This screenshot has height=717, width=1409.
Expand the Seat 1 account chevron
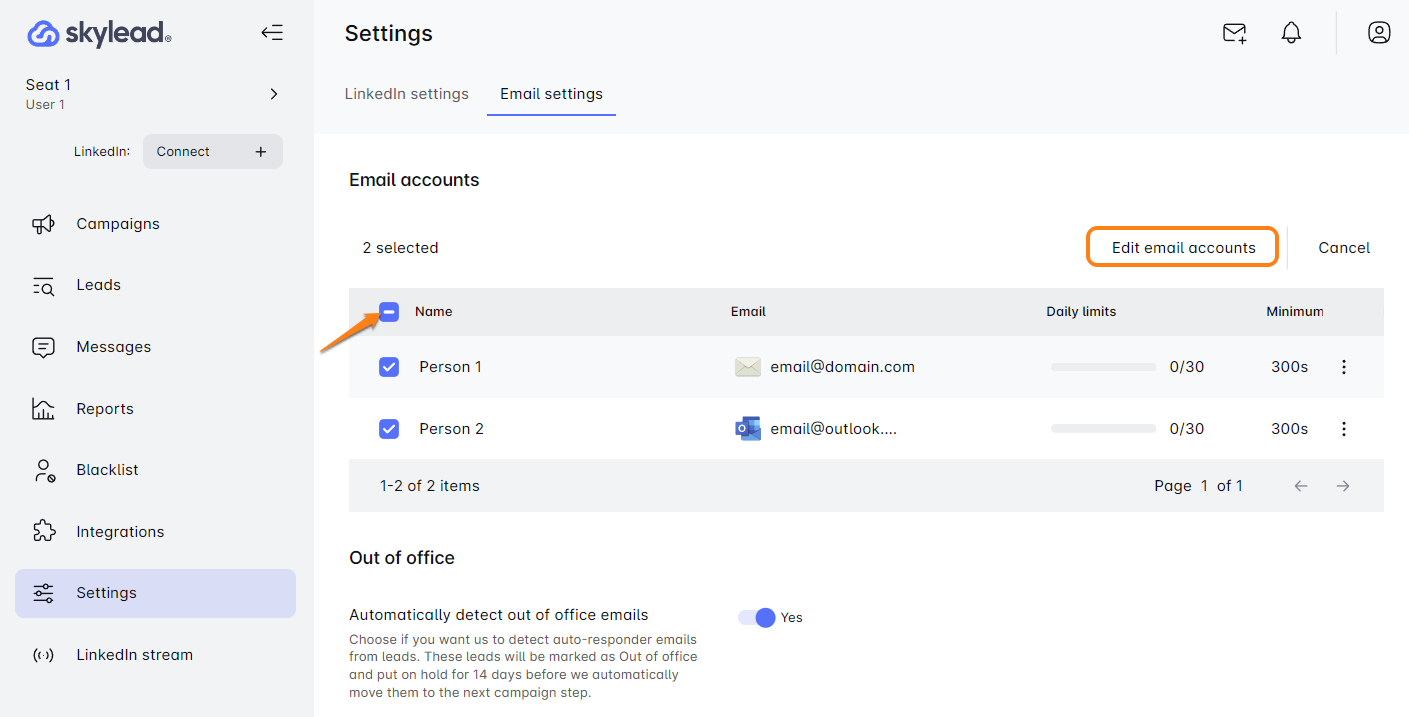[274, 94]
